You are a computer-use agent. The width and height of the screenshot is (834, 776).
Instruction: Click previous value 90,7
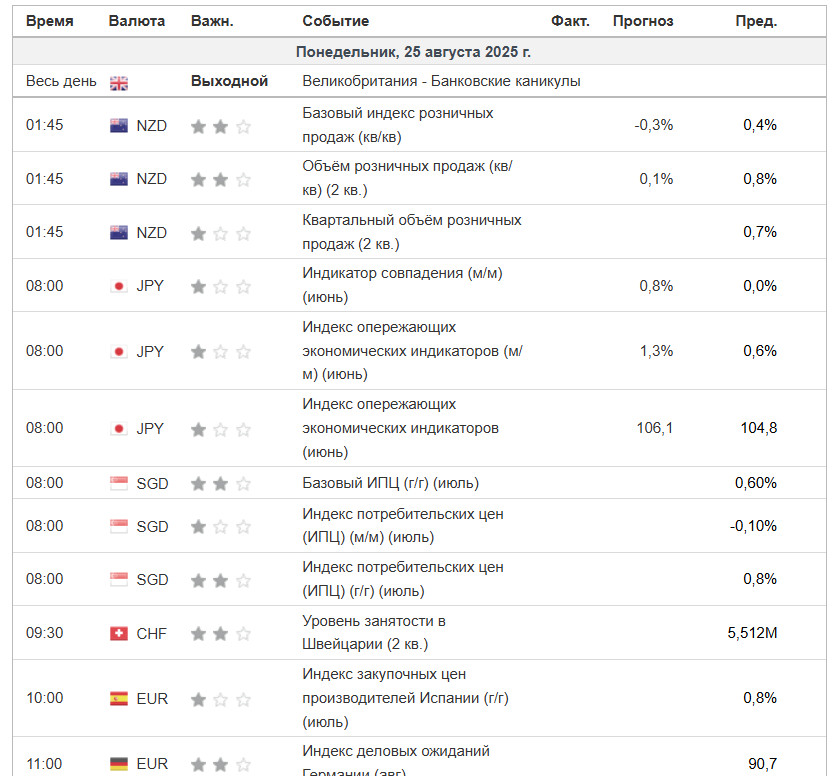[x=763, y=764]
